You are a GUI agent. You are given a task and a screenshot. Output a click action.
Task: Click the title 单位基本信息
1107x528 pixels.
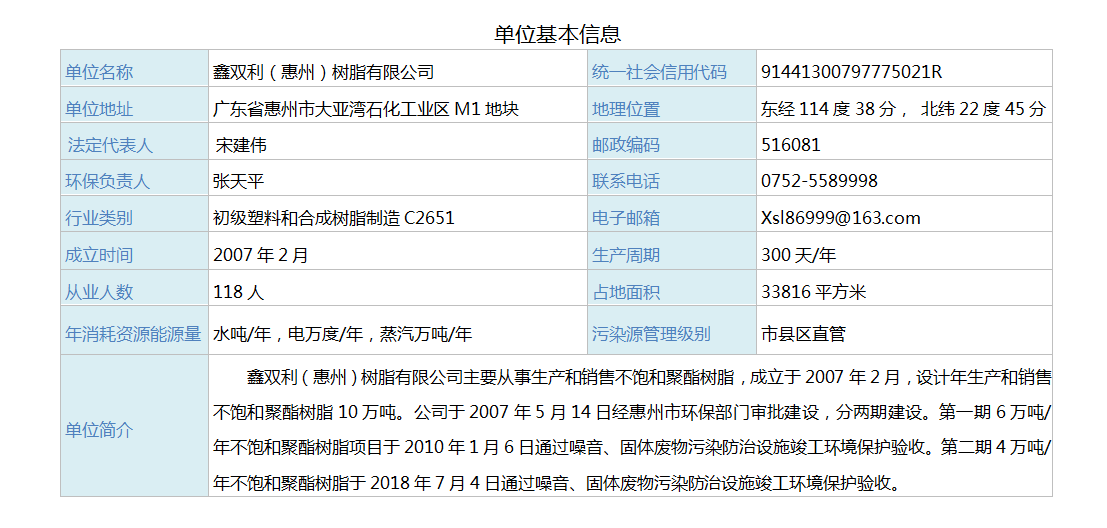pyautogui.click(x=557, y=34)
